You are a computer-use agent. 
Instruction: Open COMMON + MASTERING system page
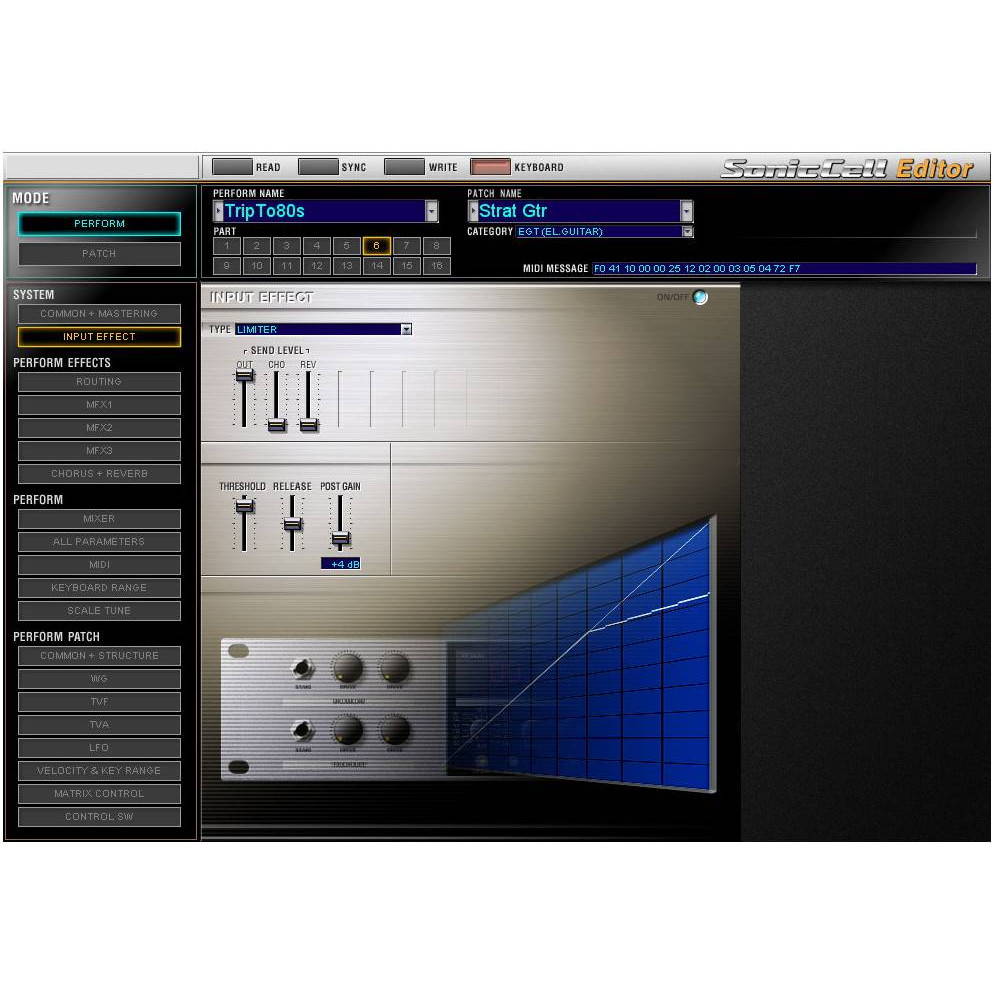tap(100, 314)
